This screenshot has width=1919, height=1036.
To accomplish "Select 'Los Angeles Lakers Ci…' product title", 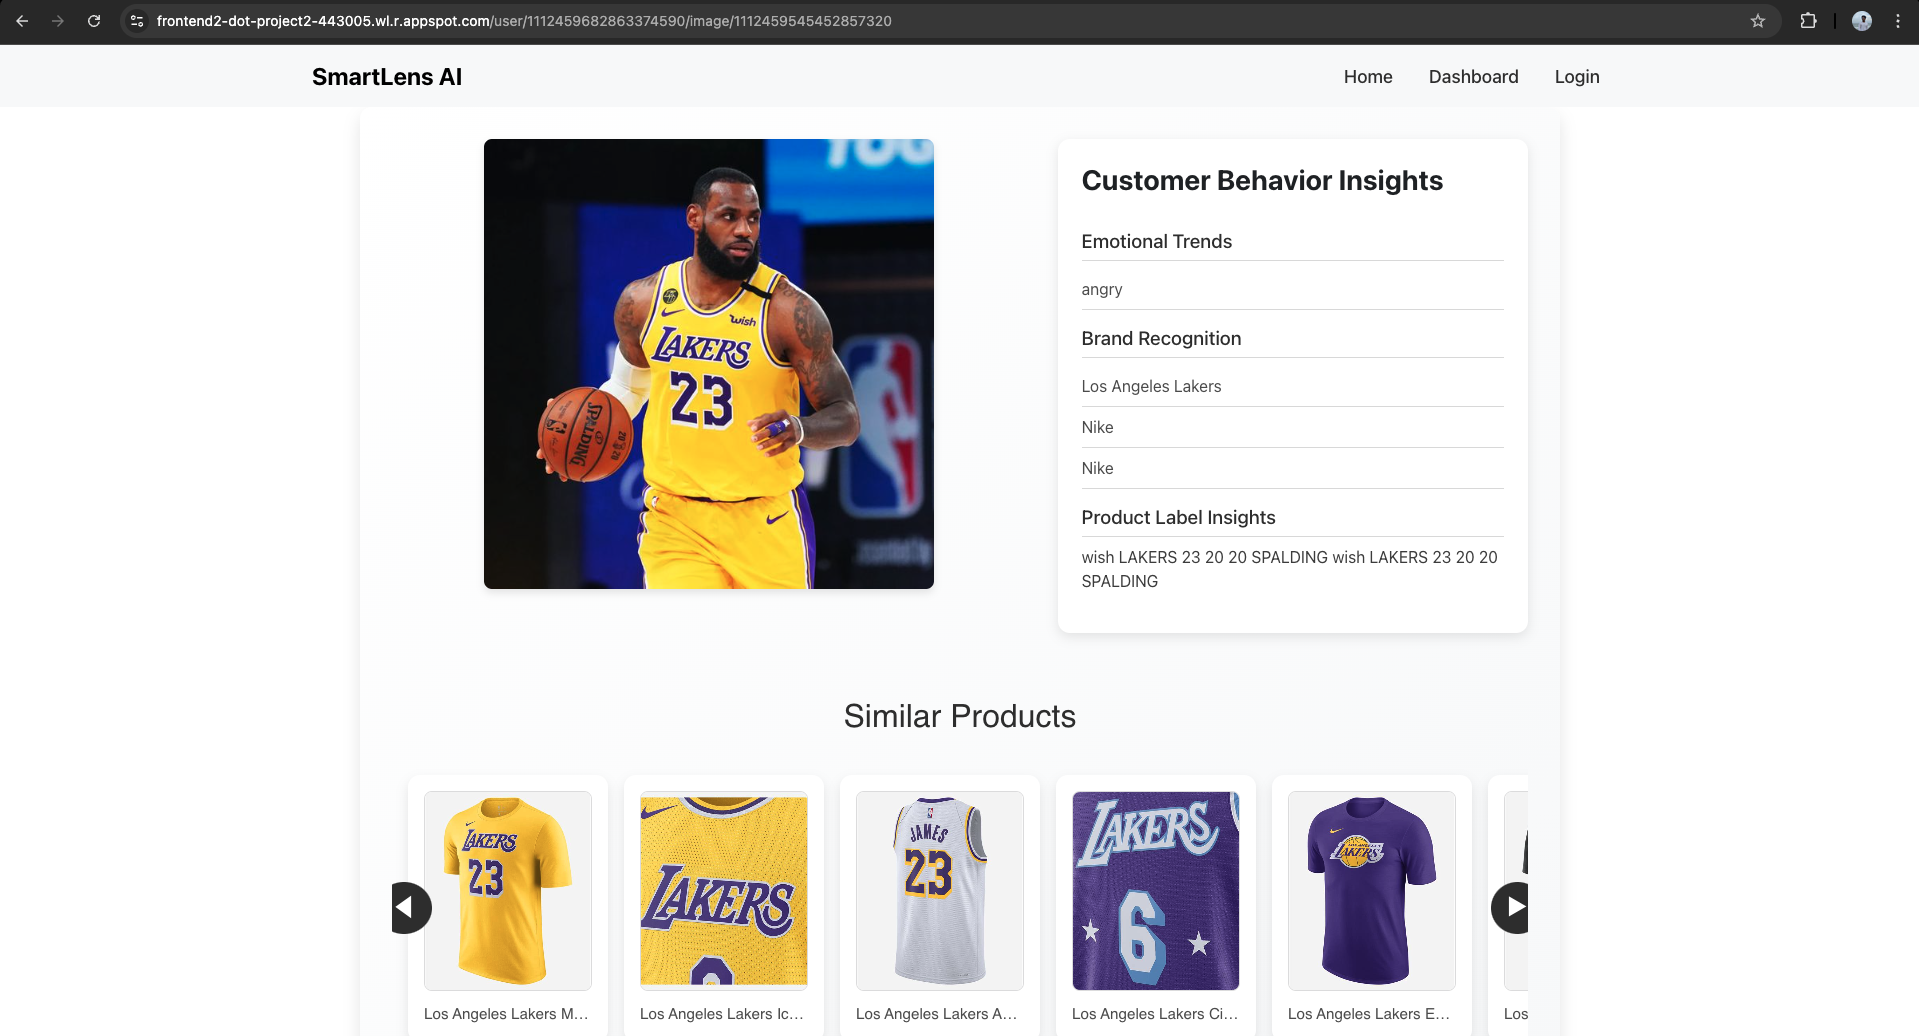I will (x=1155, y=1014).
